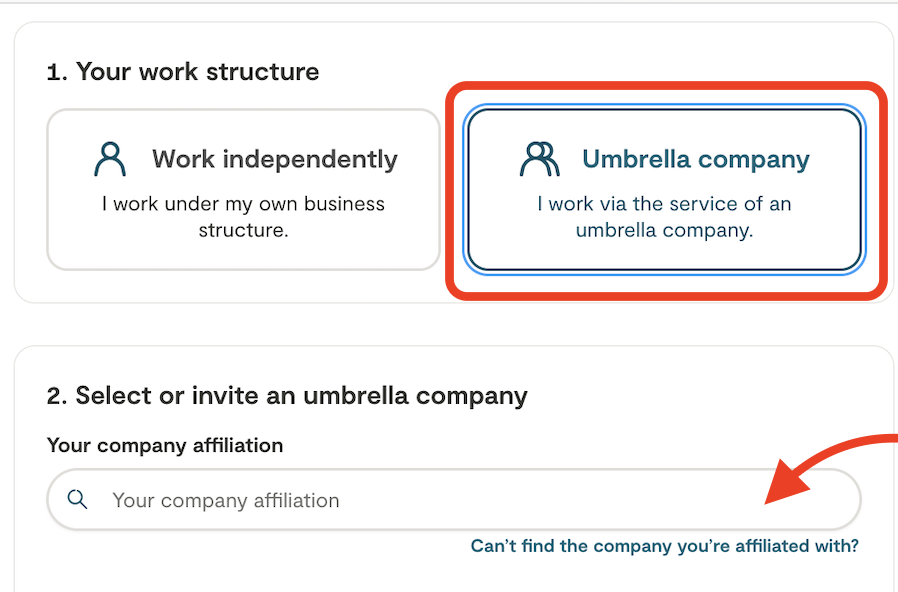
Task: Click the "1. Your work structure" heading
Action: pyautogui.click(x=183, y=72)
